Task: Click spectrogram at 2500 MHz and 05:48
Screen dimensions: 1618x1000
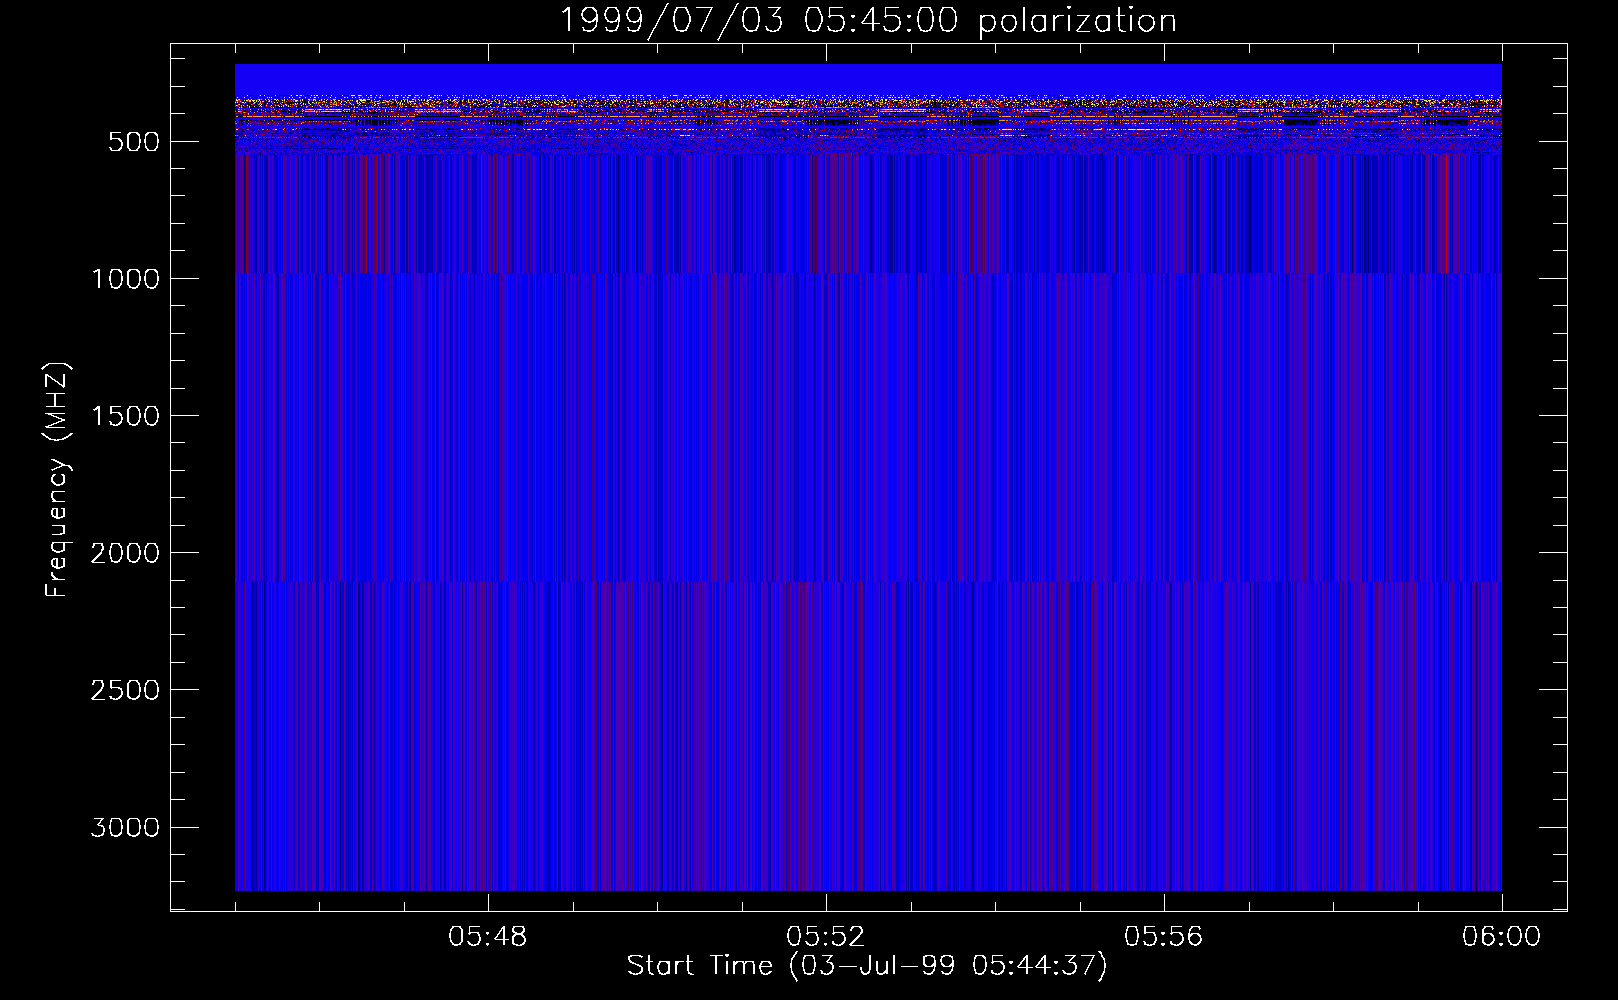Action: coord(488,689)
